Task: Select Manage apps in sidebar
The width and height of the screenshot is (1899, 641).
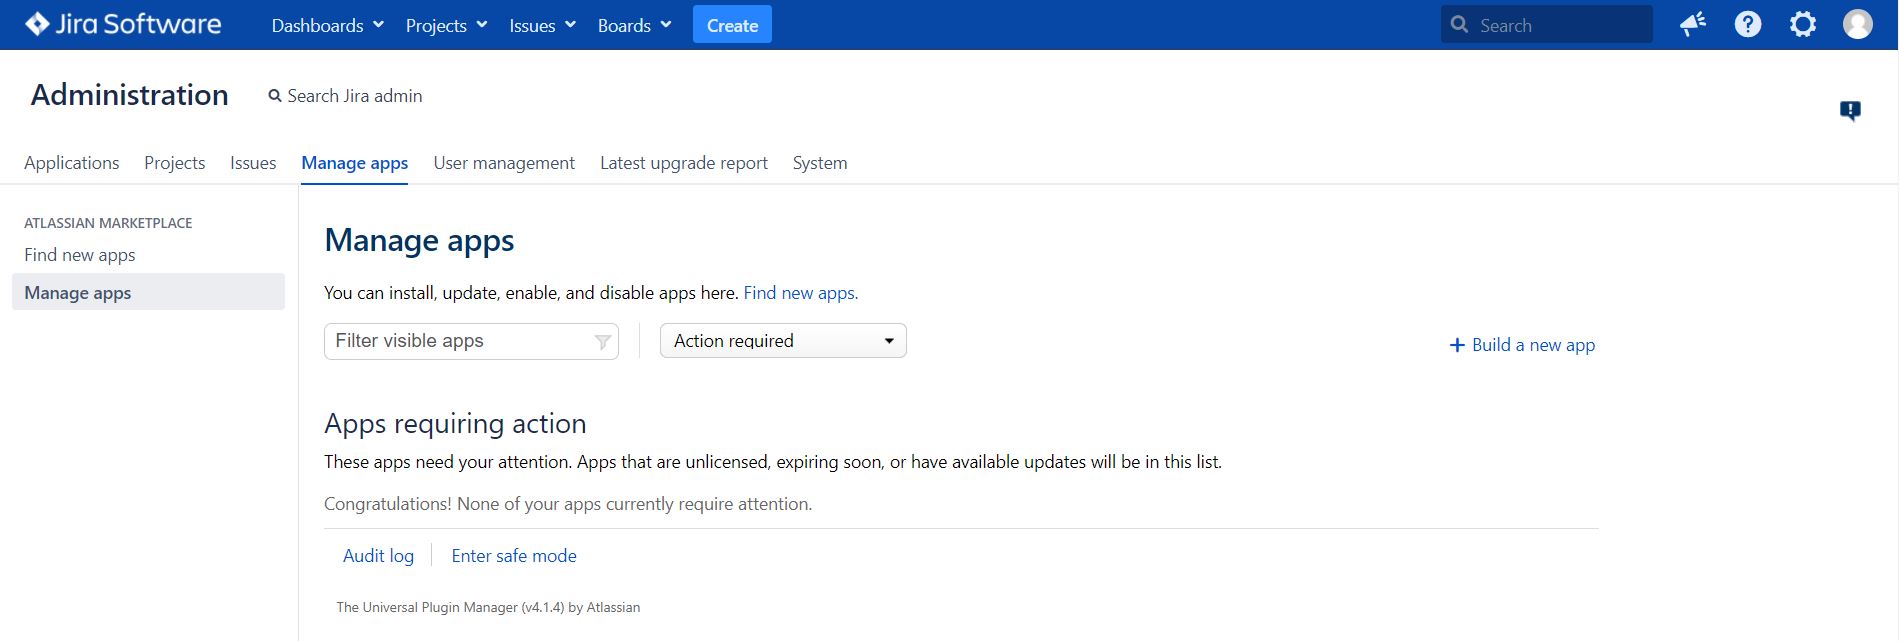Action: (148, 292)
